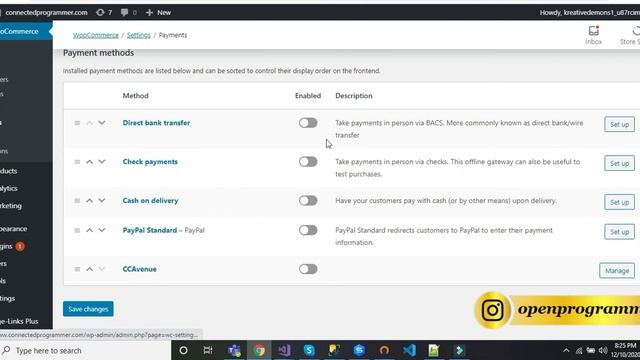
Task: Go to Settings breadcrumb link
Action: 138,35
